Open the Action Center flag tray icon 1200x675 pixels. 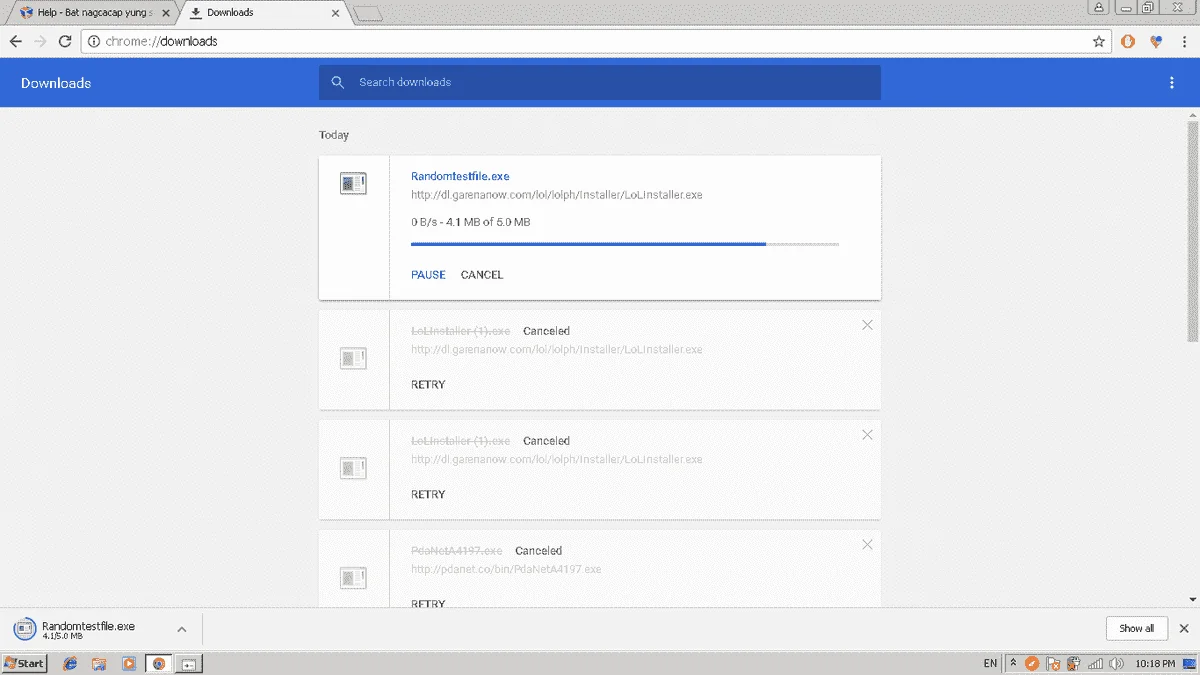[1052, 663]
